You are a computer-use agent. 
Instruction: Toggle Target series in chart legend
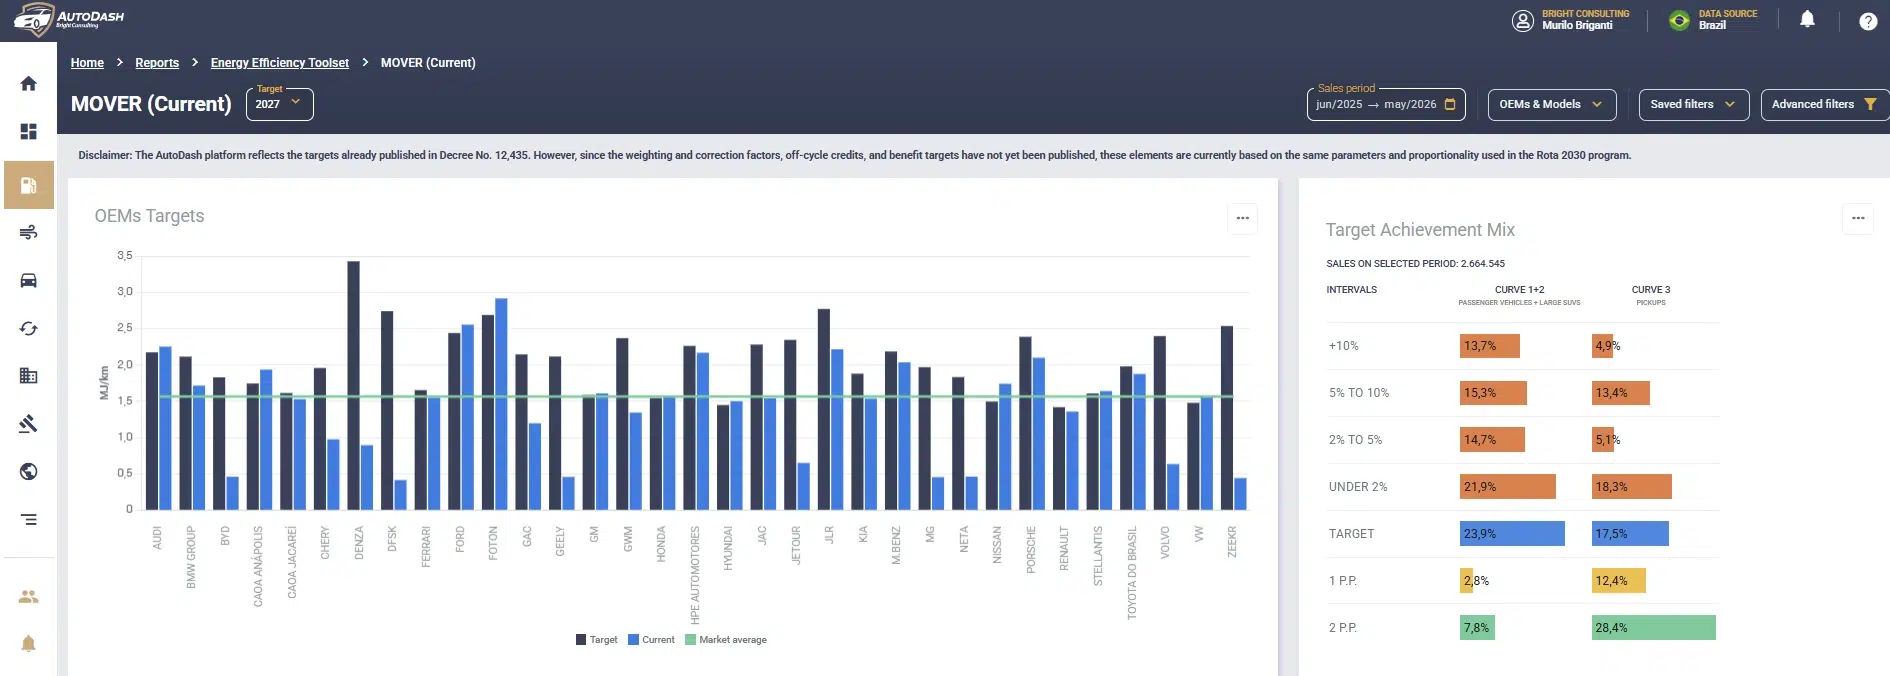pos(597,640)
